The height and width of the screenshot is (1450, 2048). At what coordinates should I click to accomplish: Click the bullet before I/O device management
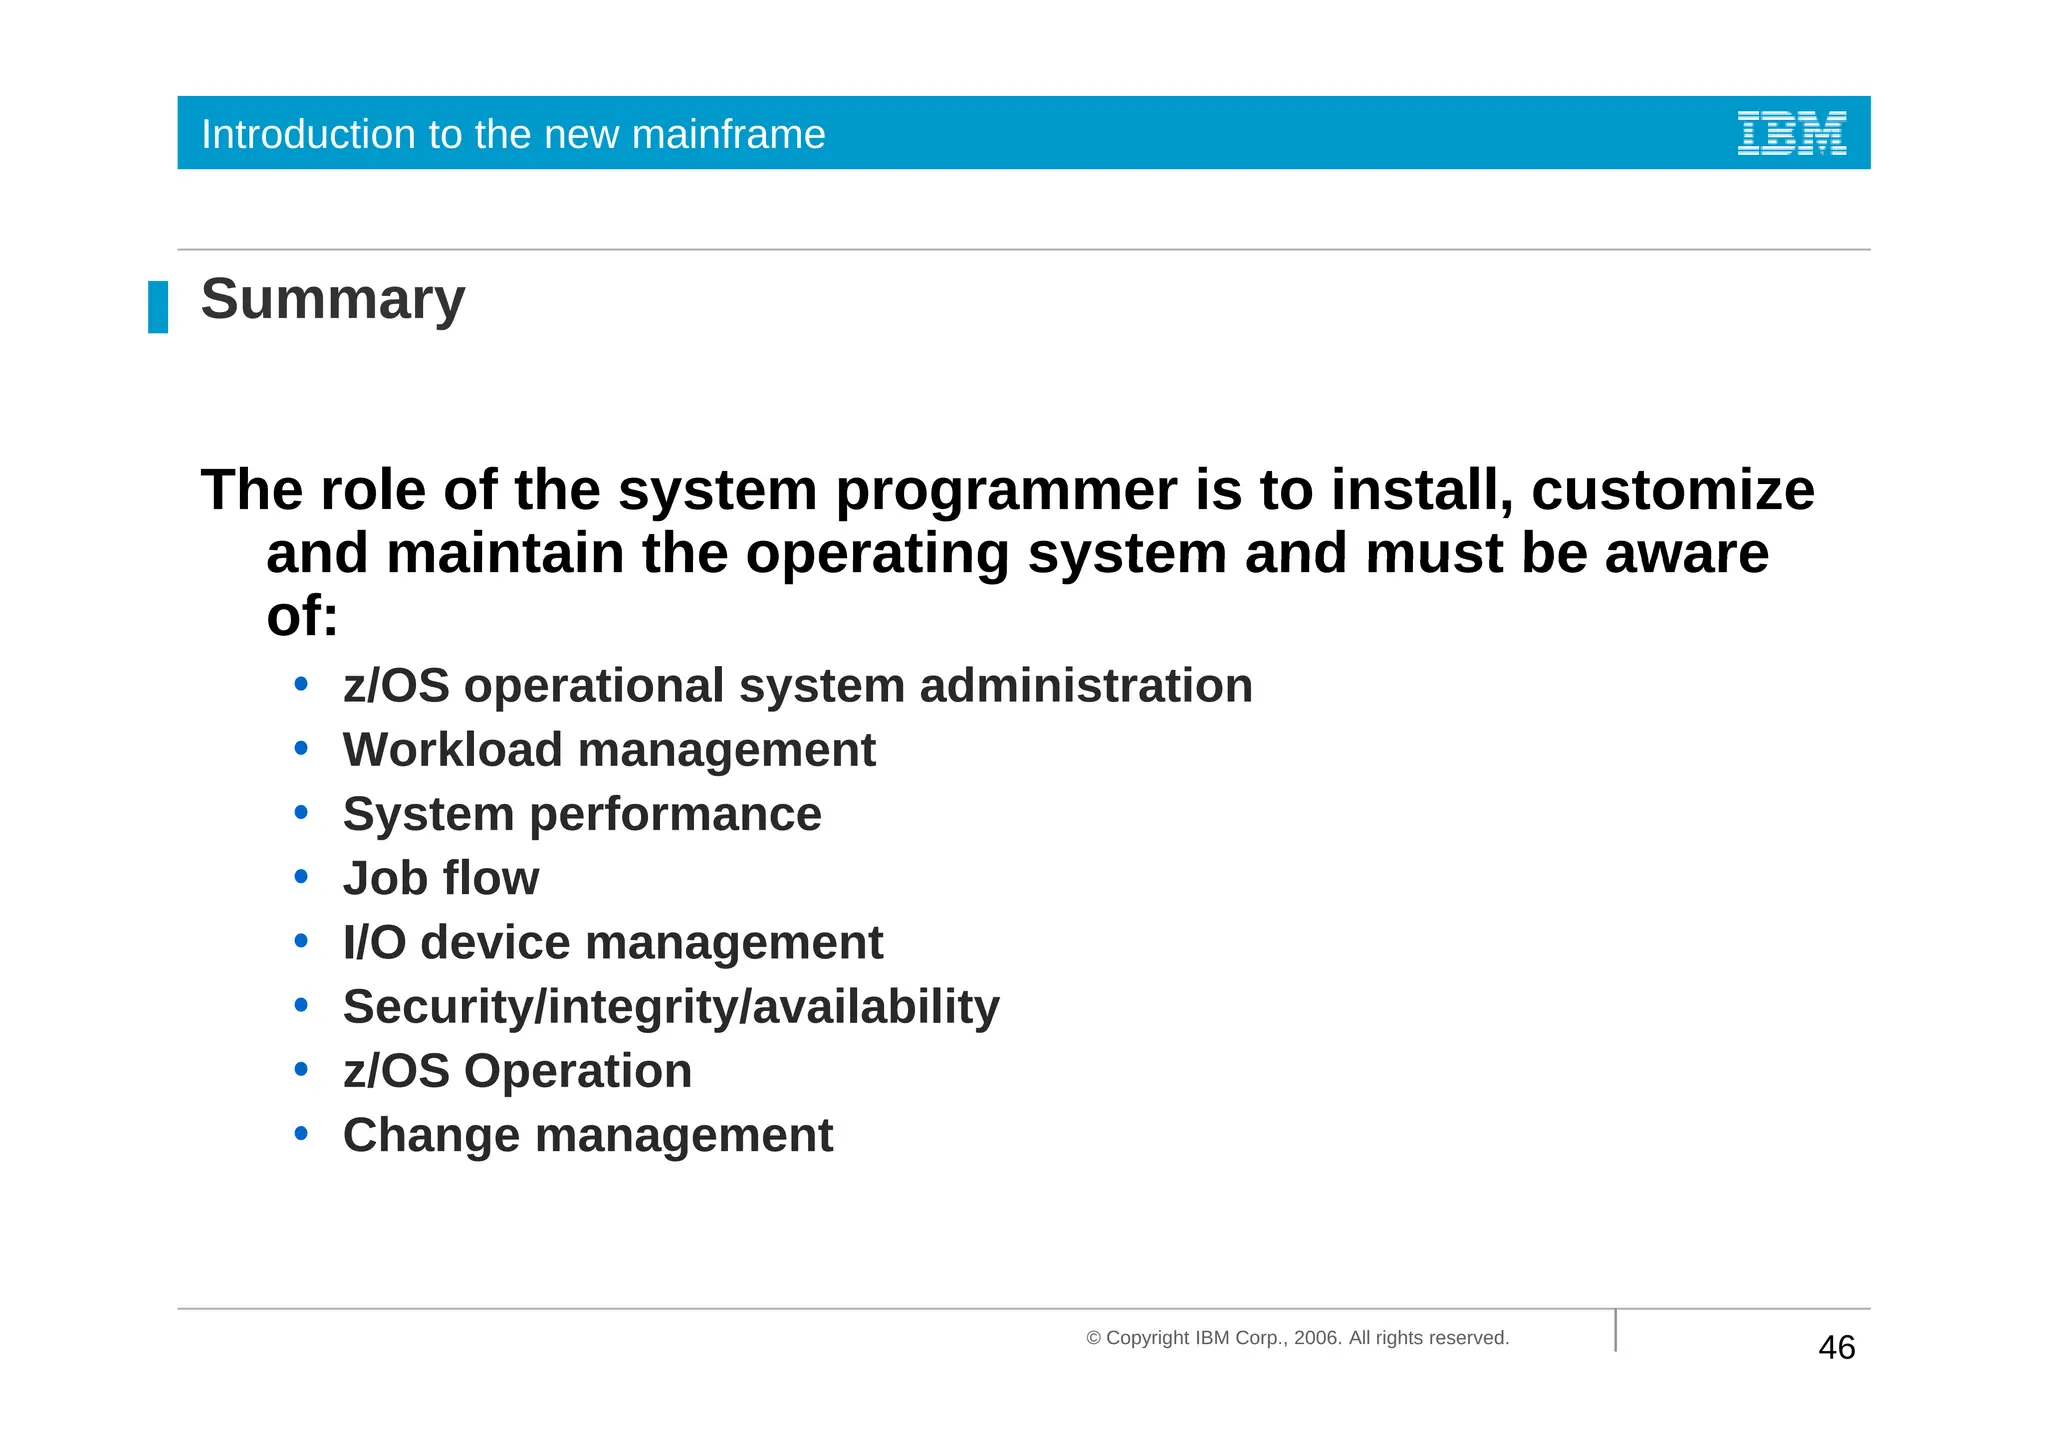tap(301, 941)
